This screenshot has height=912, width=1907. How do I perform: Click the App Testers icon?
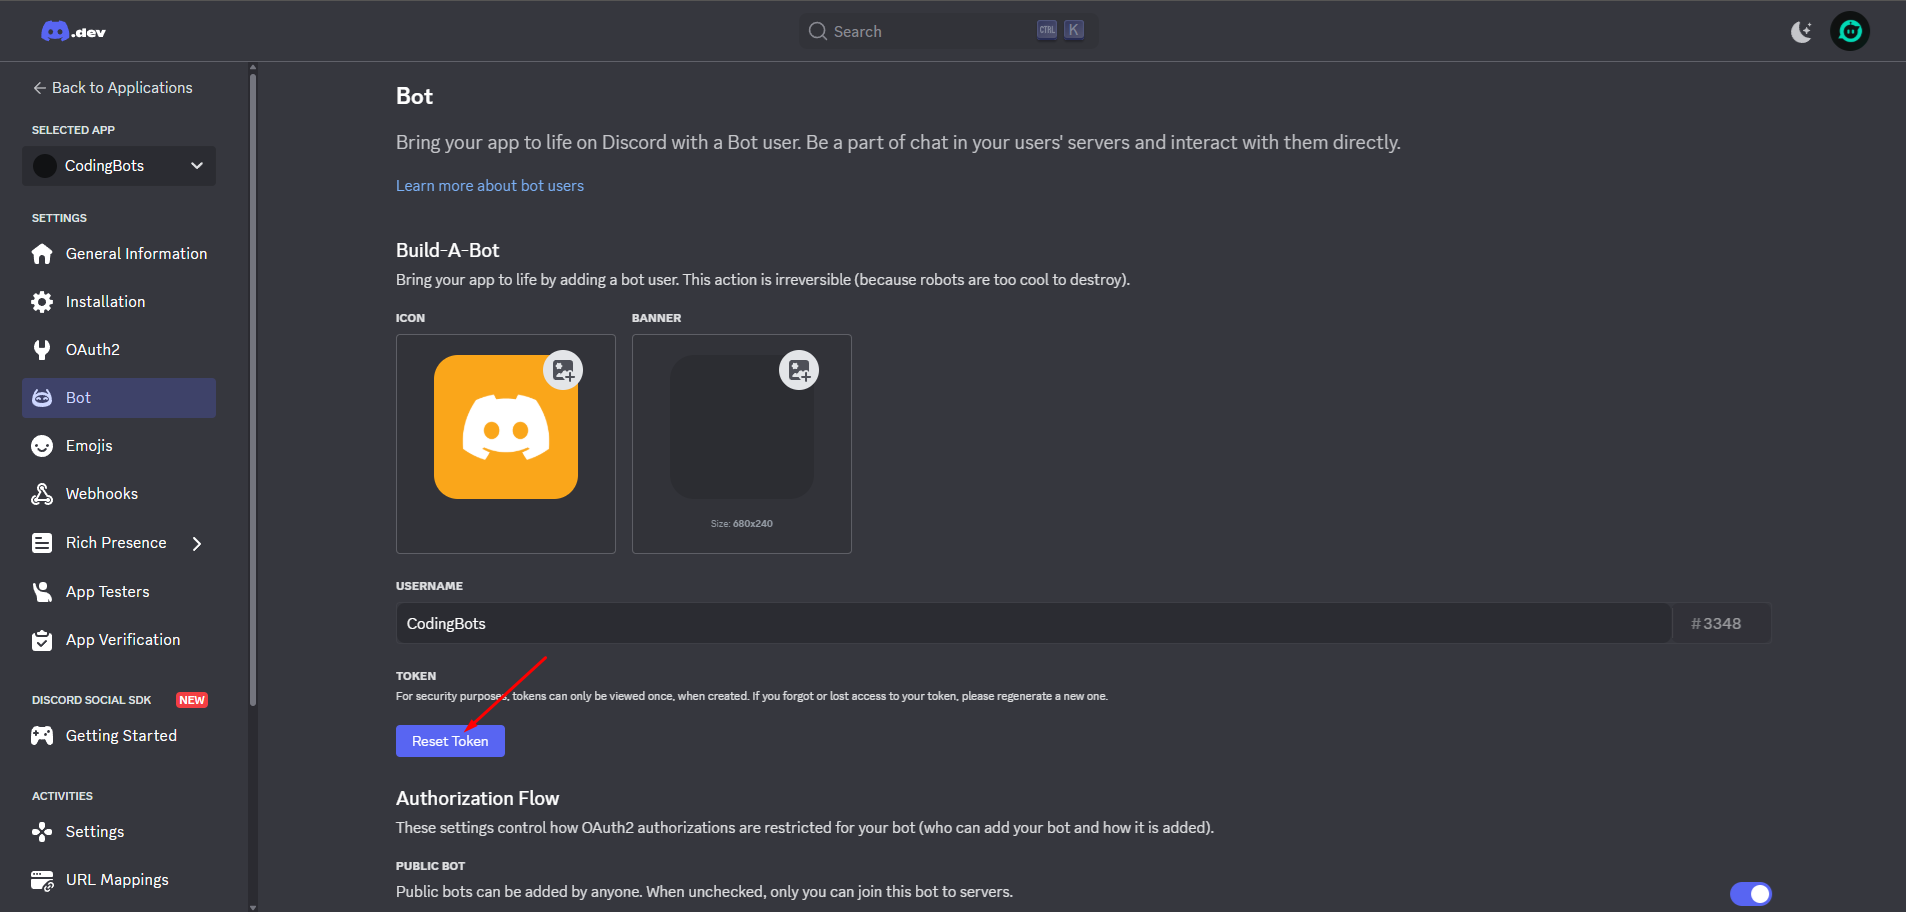42,592
